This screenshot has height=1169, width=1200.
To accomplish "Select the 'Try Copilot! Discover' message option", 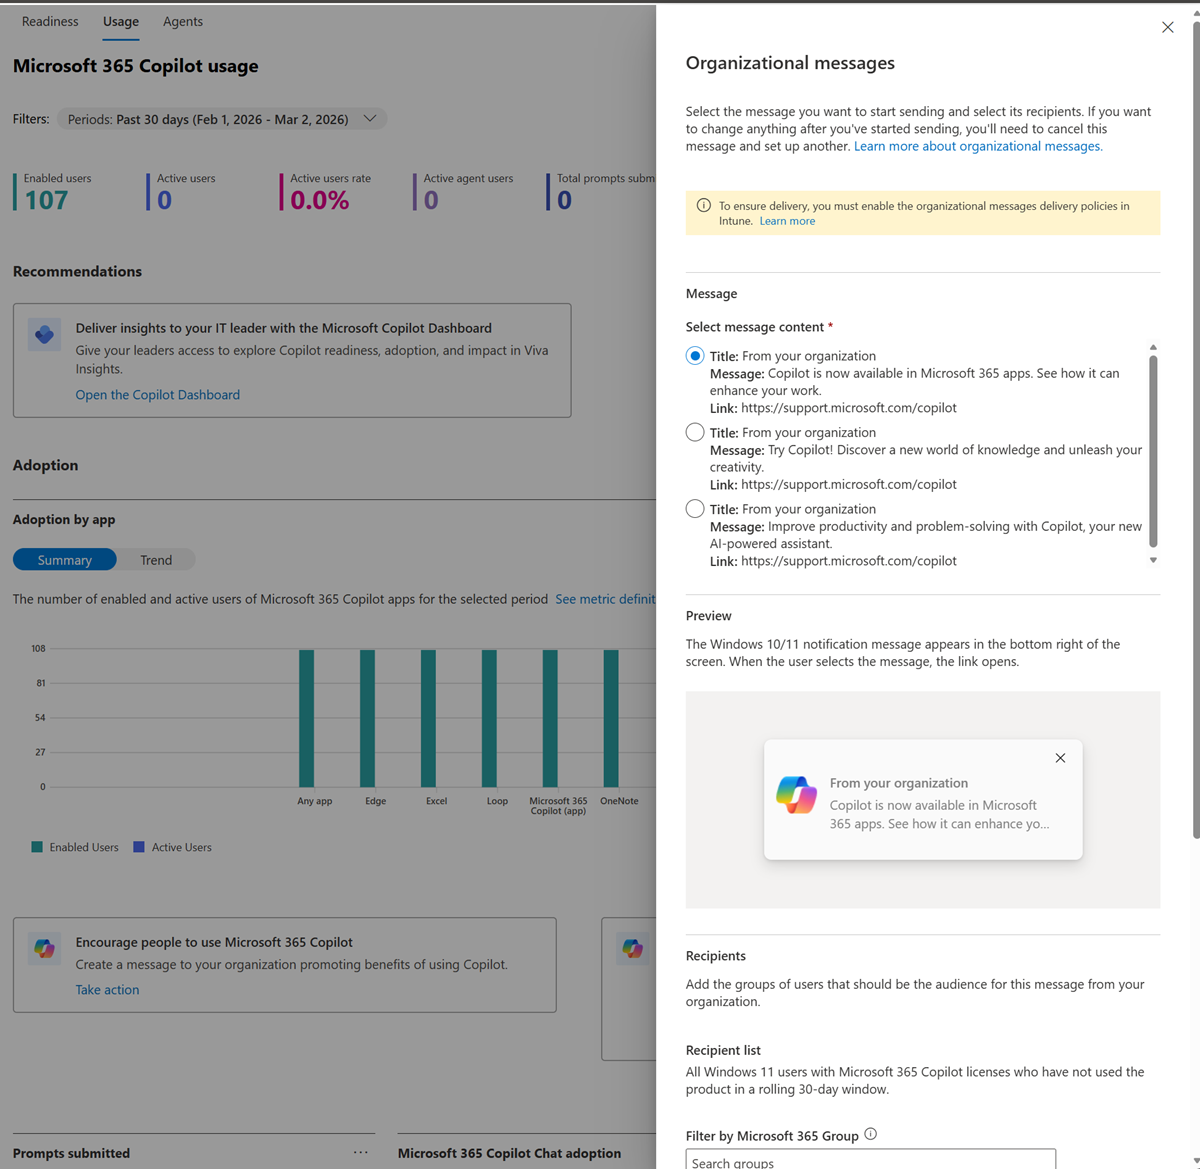I will point(695,432).
